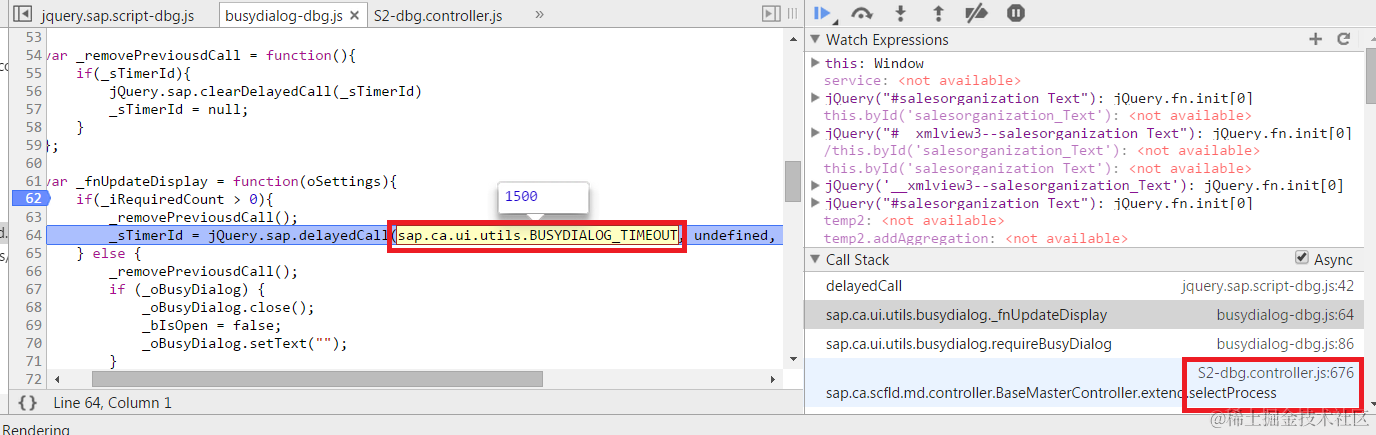Click jQuery.sap.clearDelayedCall code line
The image size is (1376, 435).
coord(266,91)
